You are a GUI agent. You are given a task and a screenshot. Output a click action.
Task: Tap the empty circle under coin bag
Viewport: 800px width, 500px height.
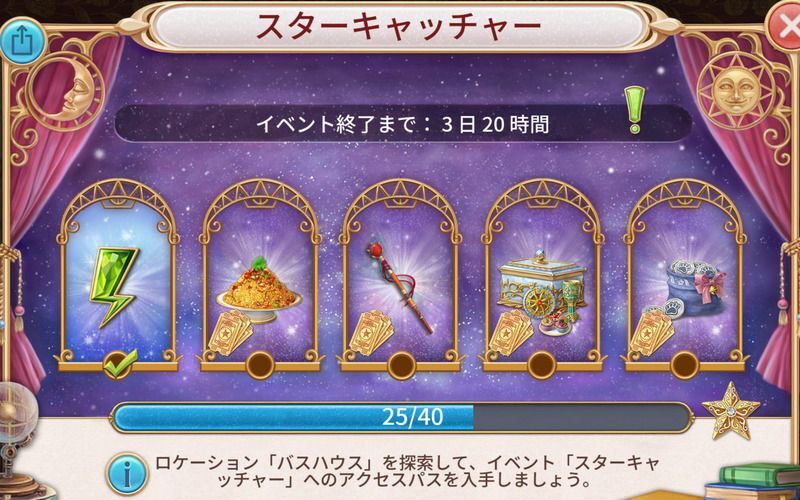(x=684, y=365)
